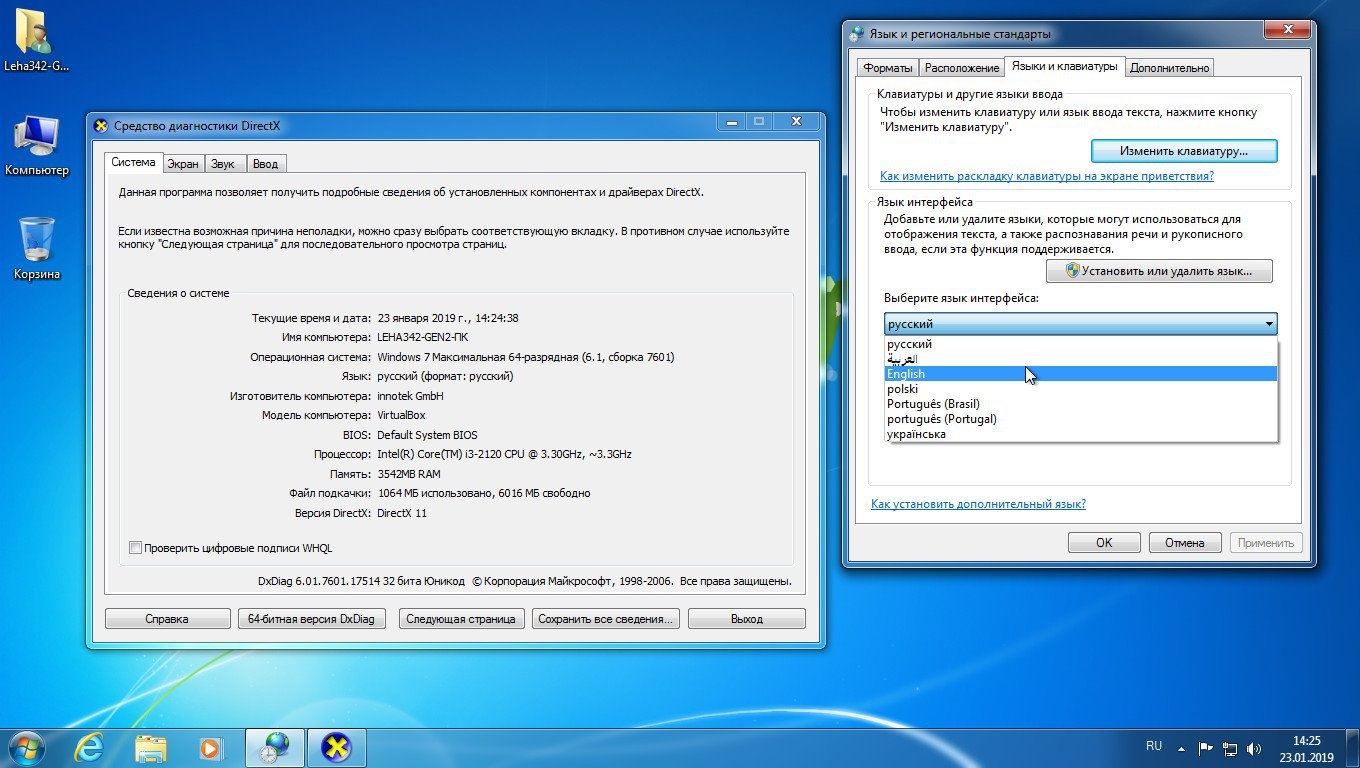1360x768 pixels.
Task: Choose Português (Brasil) option
Action: pyautogui.click(x=1081, y=404)
